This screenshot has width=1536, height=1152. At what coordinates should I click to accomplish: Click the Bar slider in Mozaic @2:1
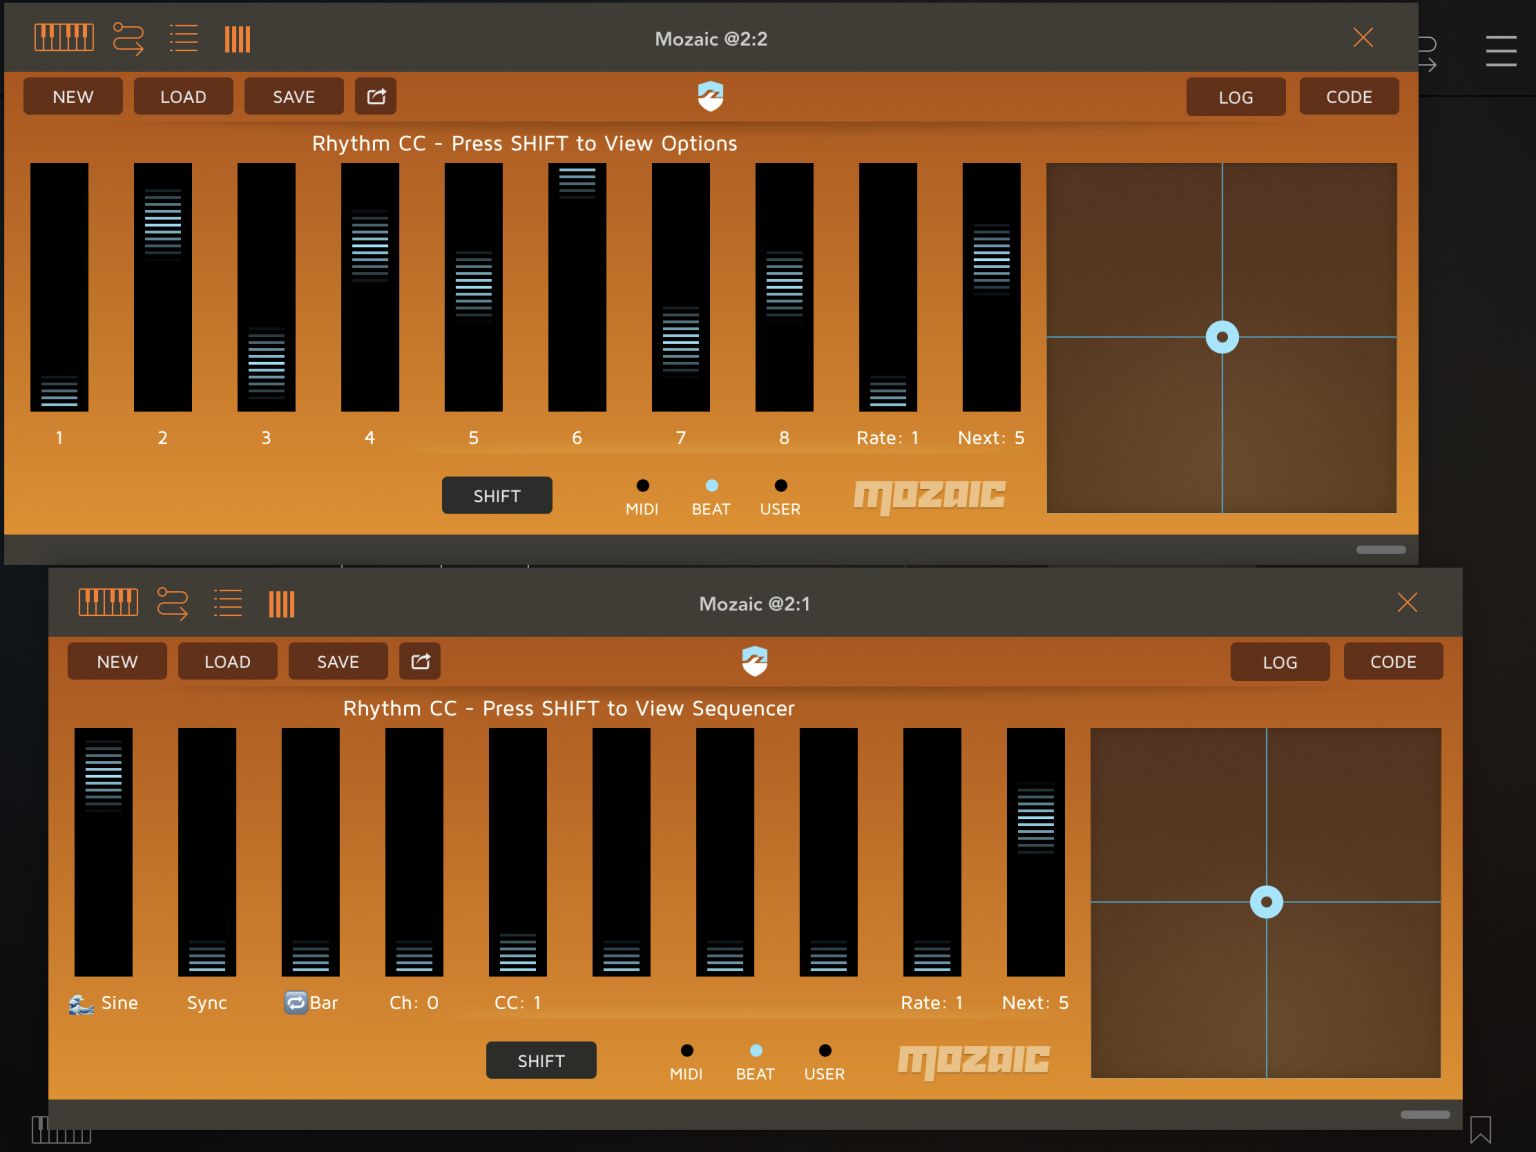[311, 852]
